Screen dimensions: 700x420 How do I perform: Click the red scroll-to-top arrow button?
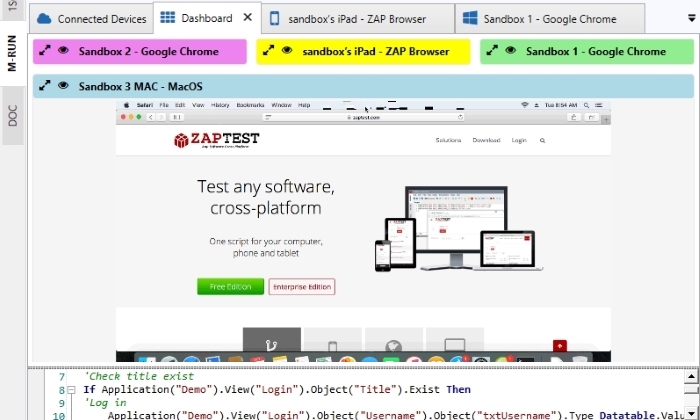(560, 345)
